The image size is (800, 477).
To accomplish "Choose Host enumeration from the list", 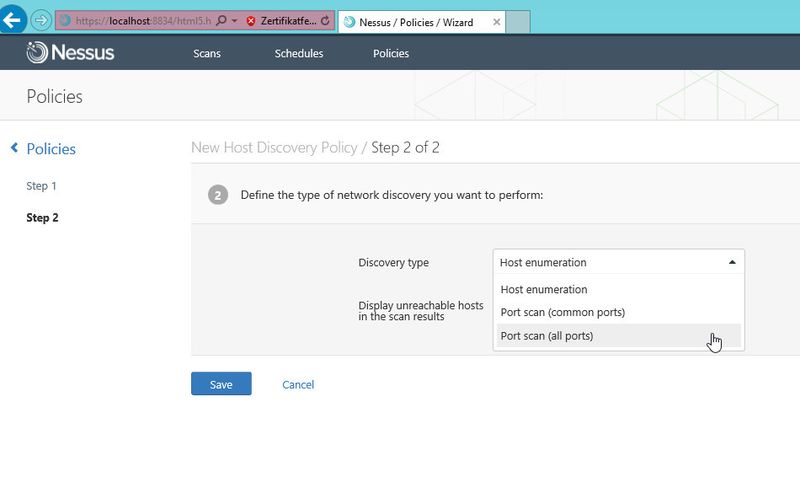I will click(618, 290).
